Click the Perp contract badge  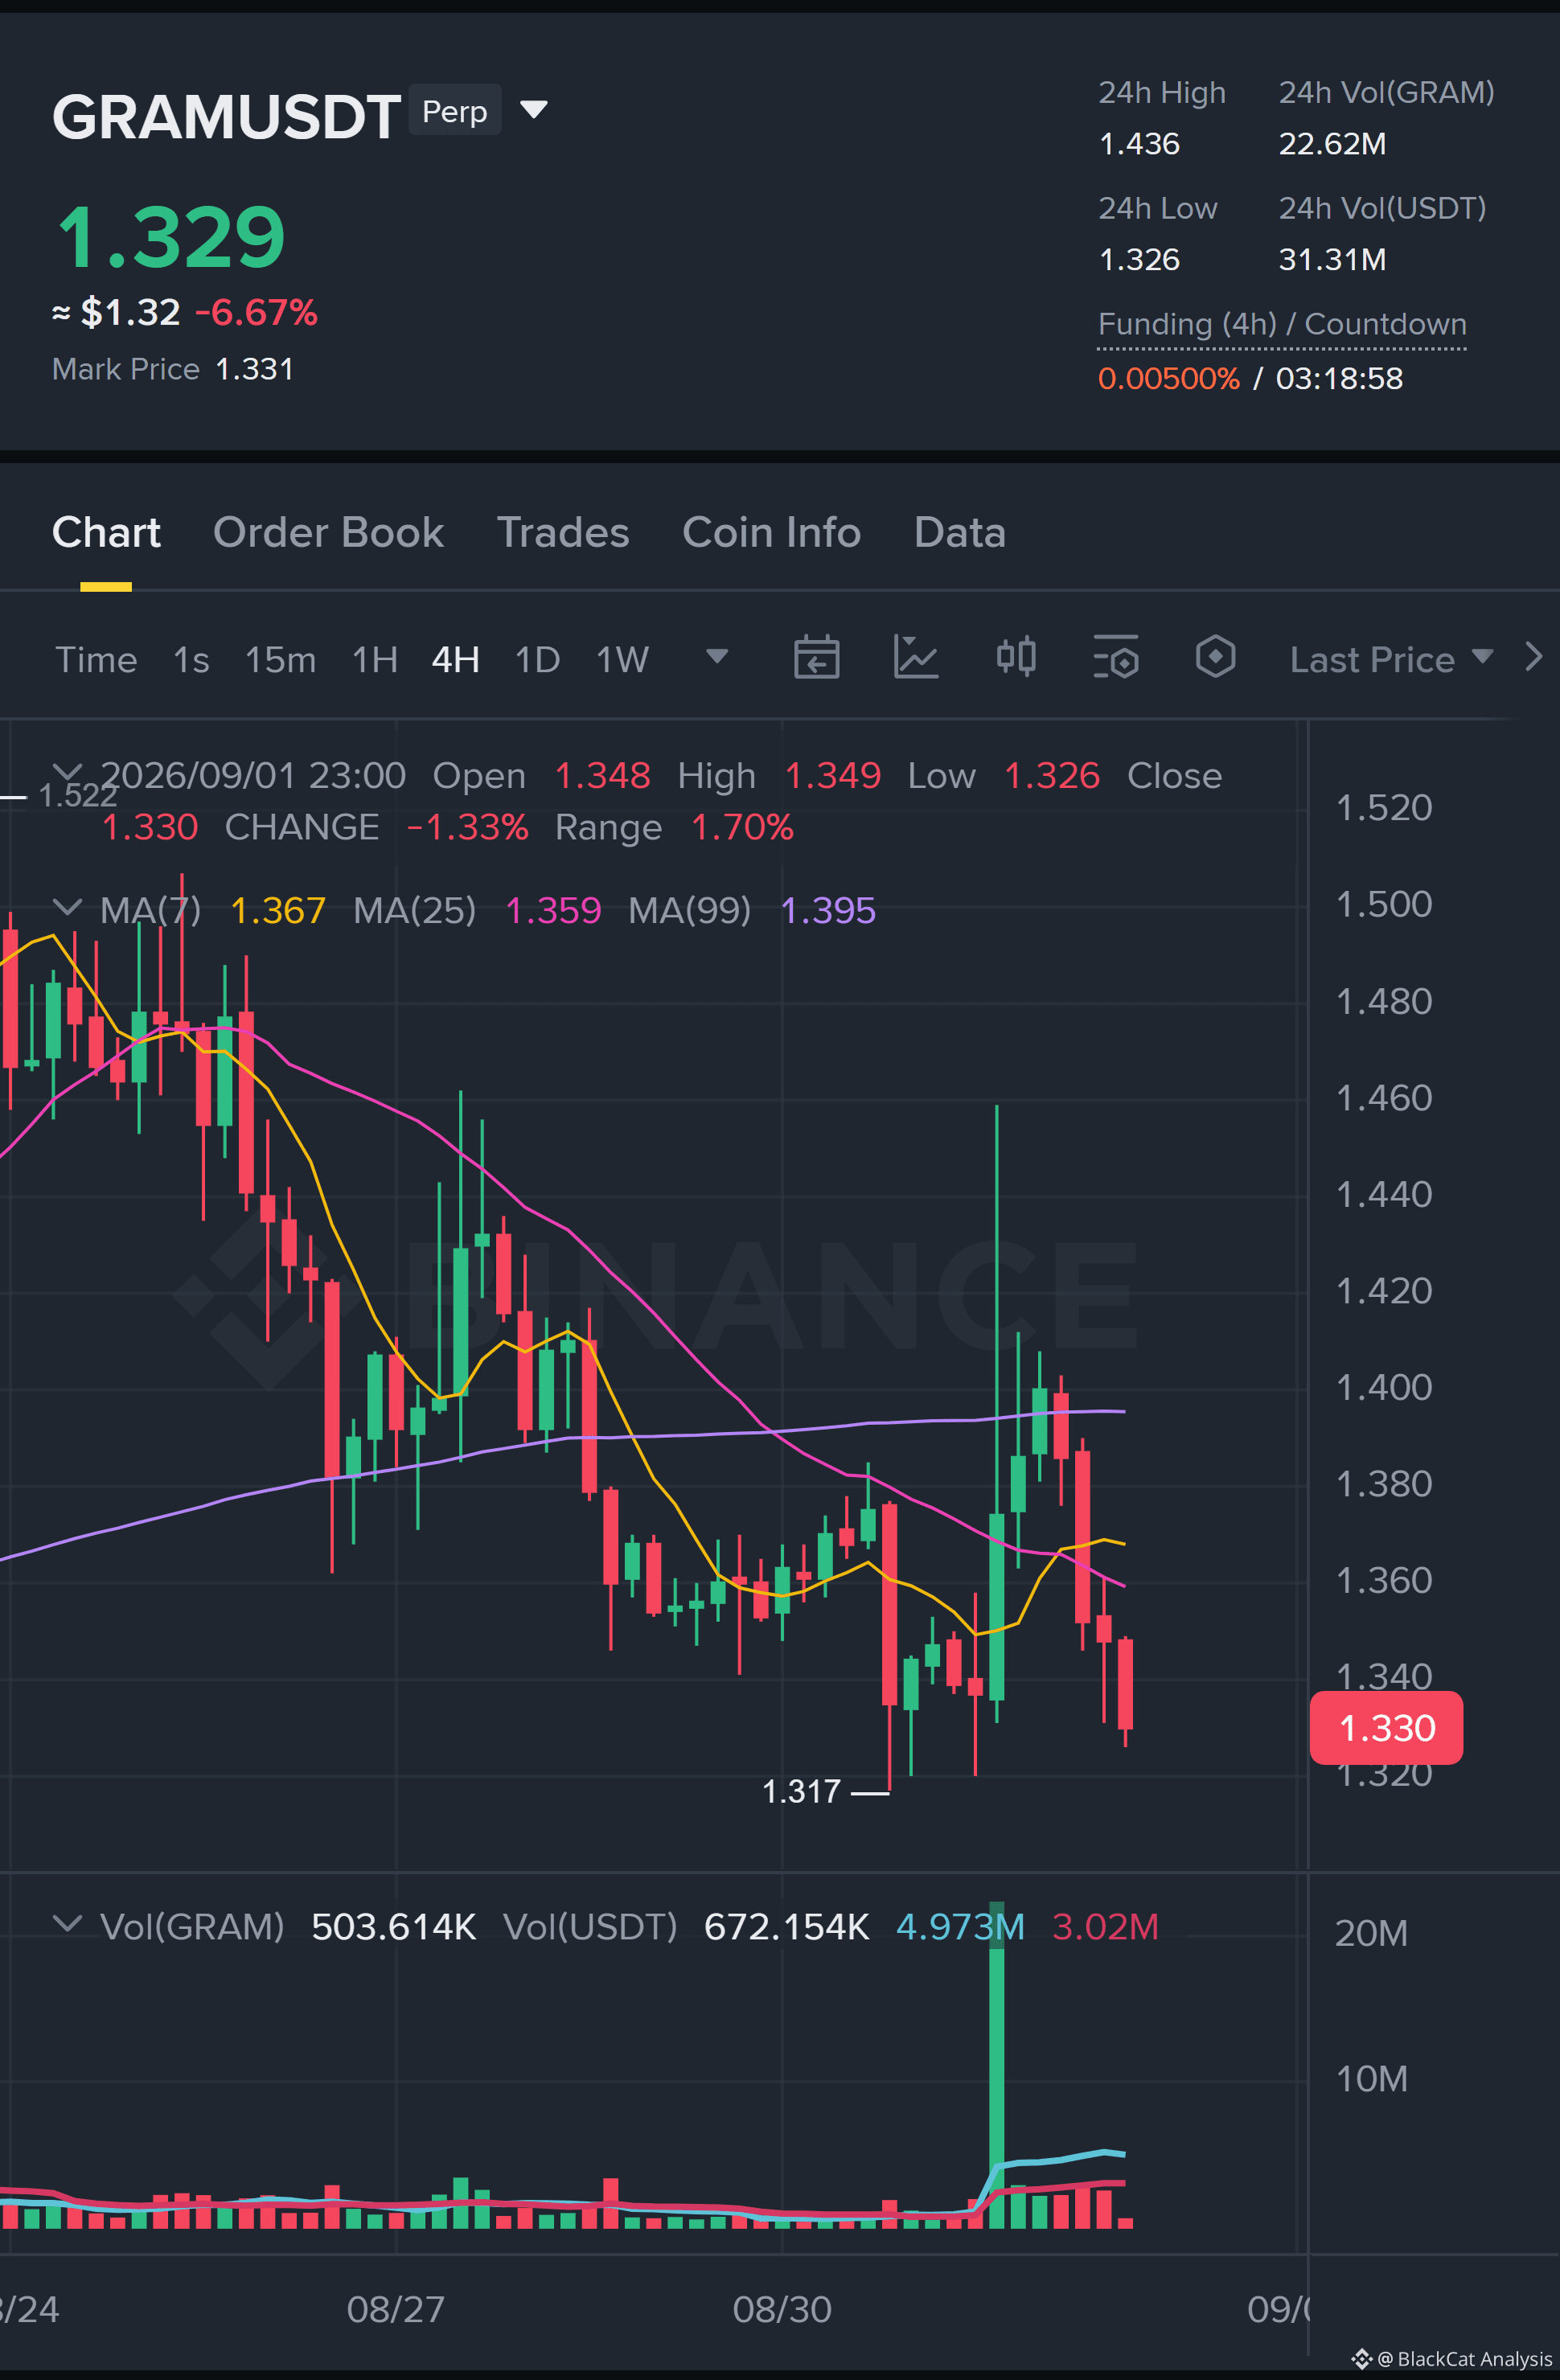(455, 110)
